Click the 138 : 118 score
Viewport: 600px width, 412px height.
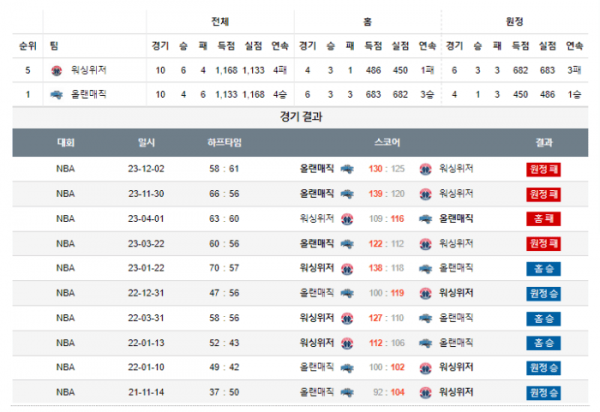pos(386,268)
